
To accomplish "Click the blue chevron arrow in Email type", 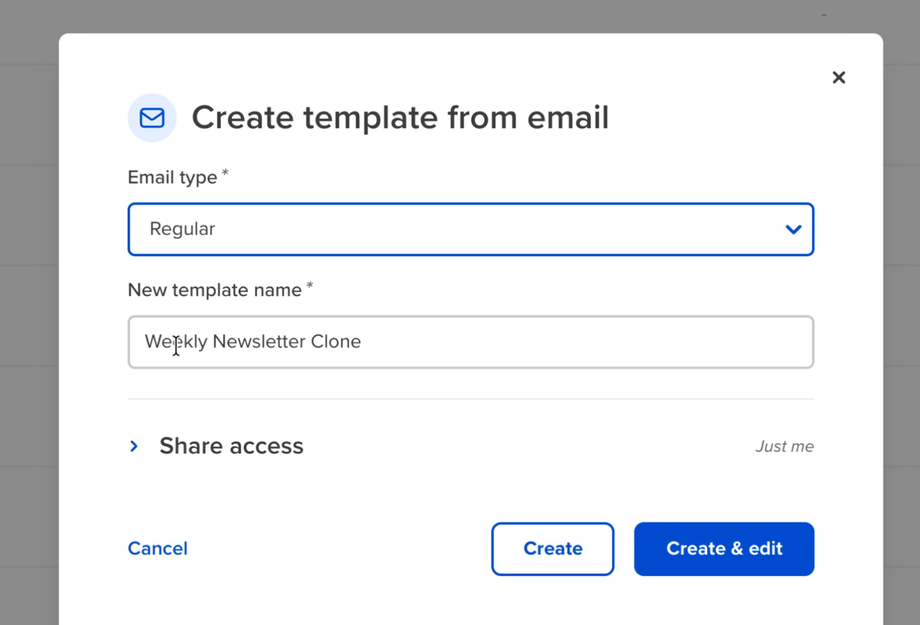I will pyautogui.click(x=793, y=229).
